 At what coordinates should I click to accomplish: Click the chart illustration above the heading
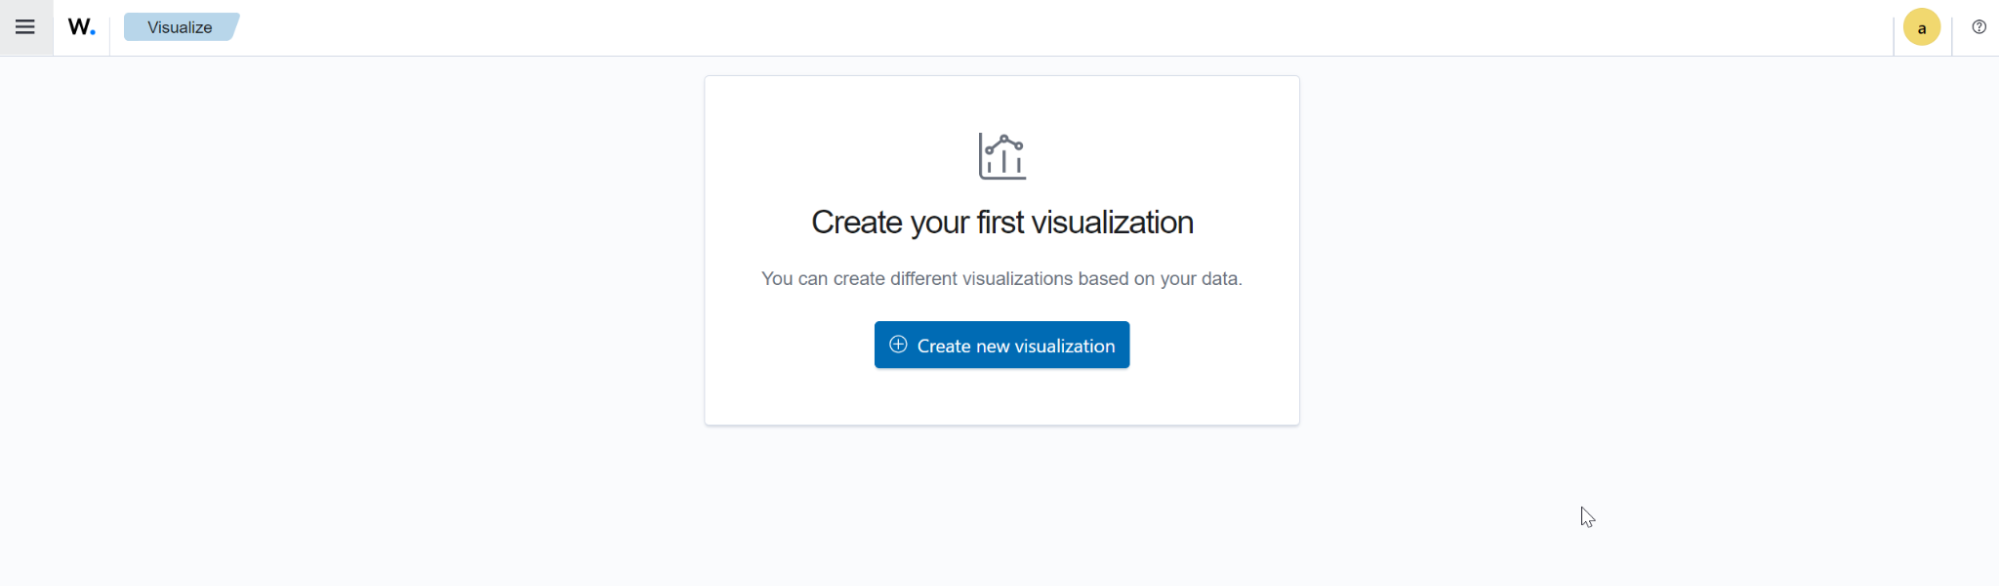1001,155
